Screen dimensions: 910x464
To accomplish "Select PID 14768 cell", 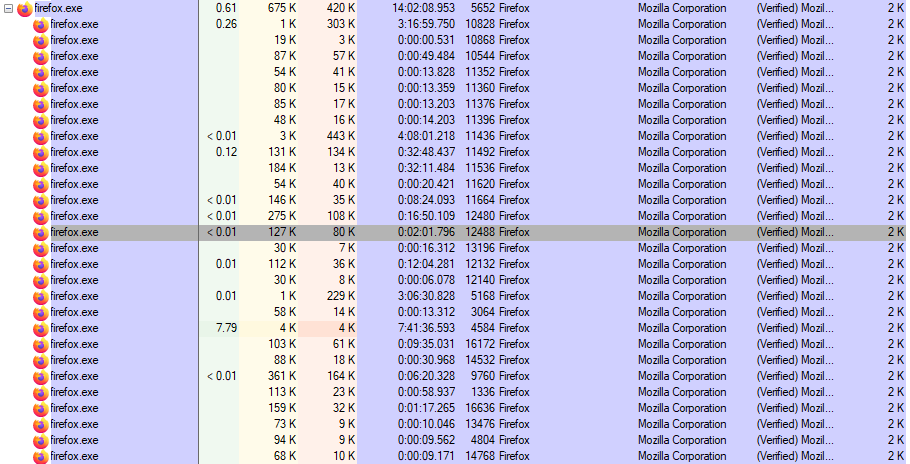I will click(480, 456).
